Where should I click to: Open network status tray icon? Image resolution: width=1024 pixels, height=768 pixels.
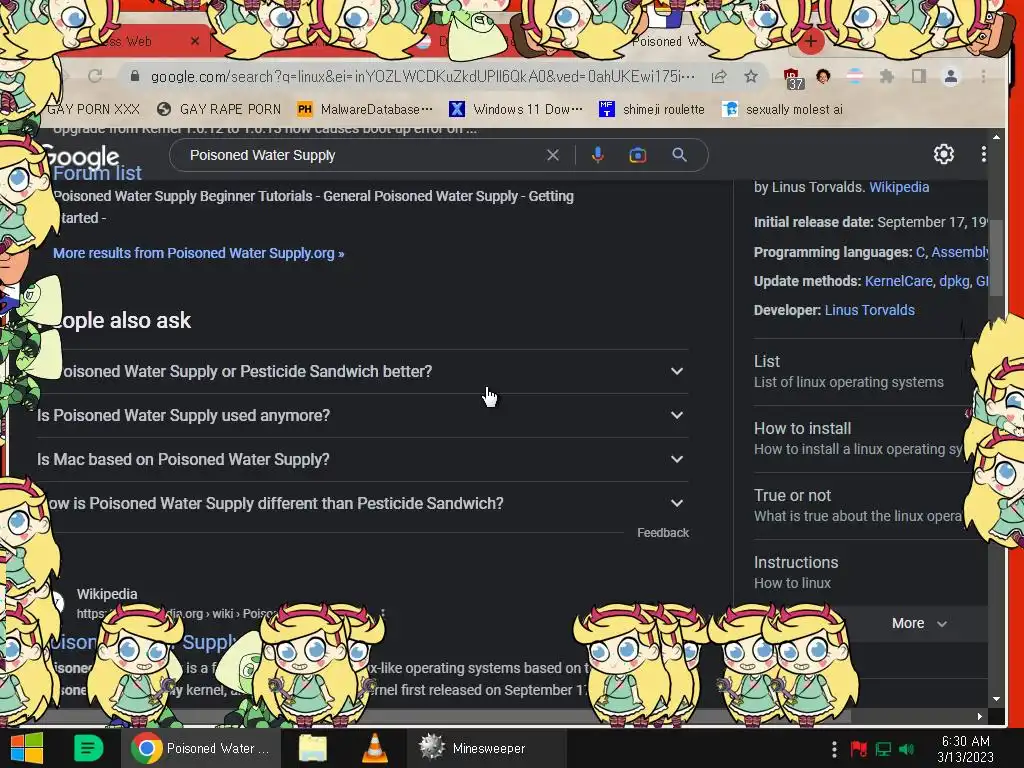(x=883, y=749)
